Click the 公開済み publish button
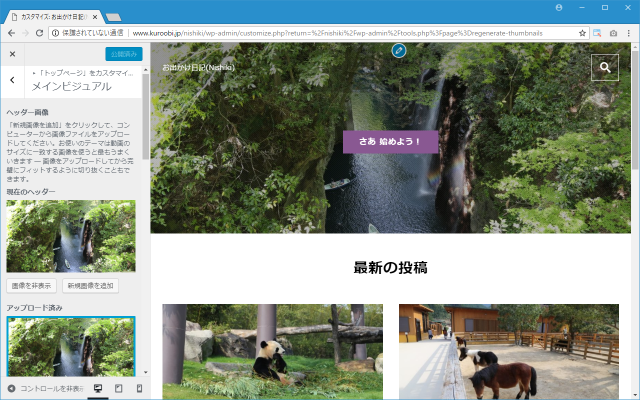640x400 pixels. 123,54
